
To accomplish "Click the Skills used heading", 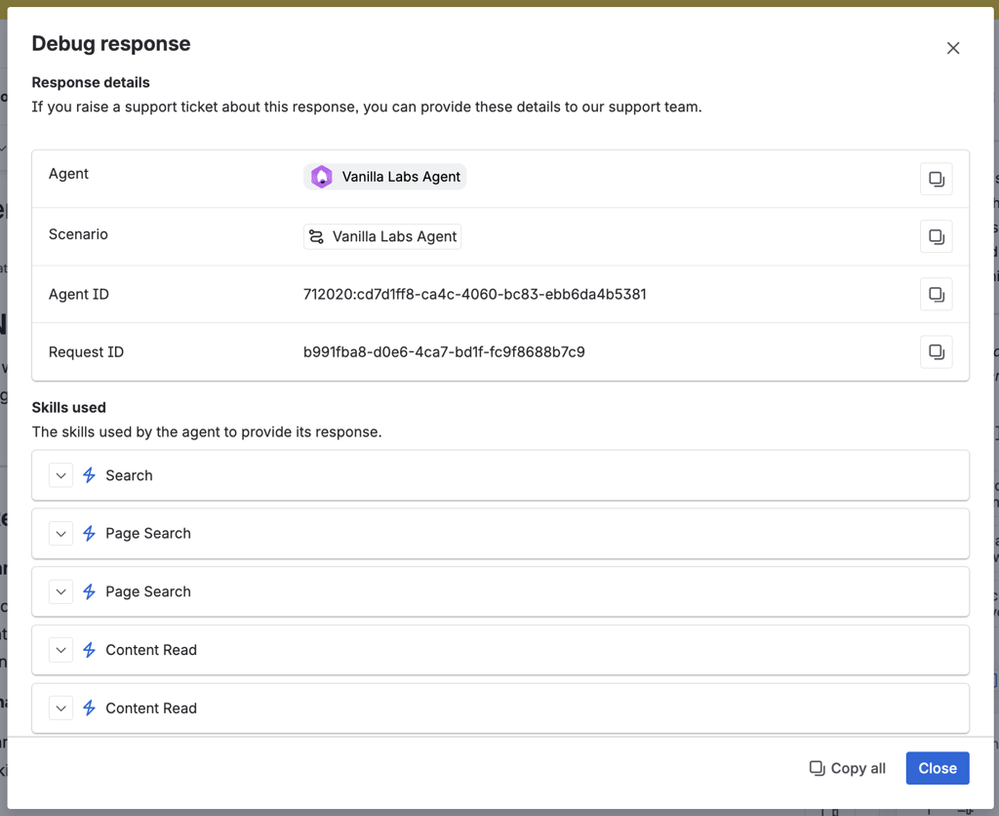I will click(69, 408).
